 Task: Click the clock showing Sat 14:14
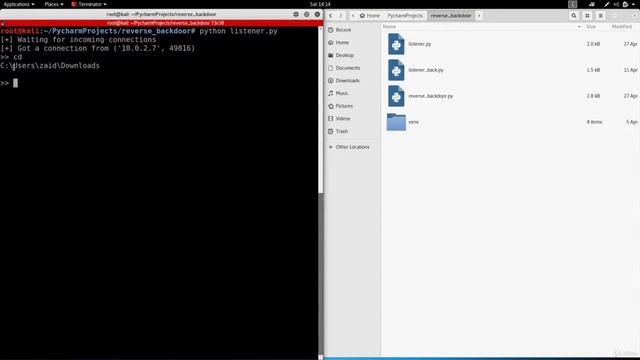coord(320,4)
